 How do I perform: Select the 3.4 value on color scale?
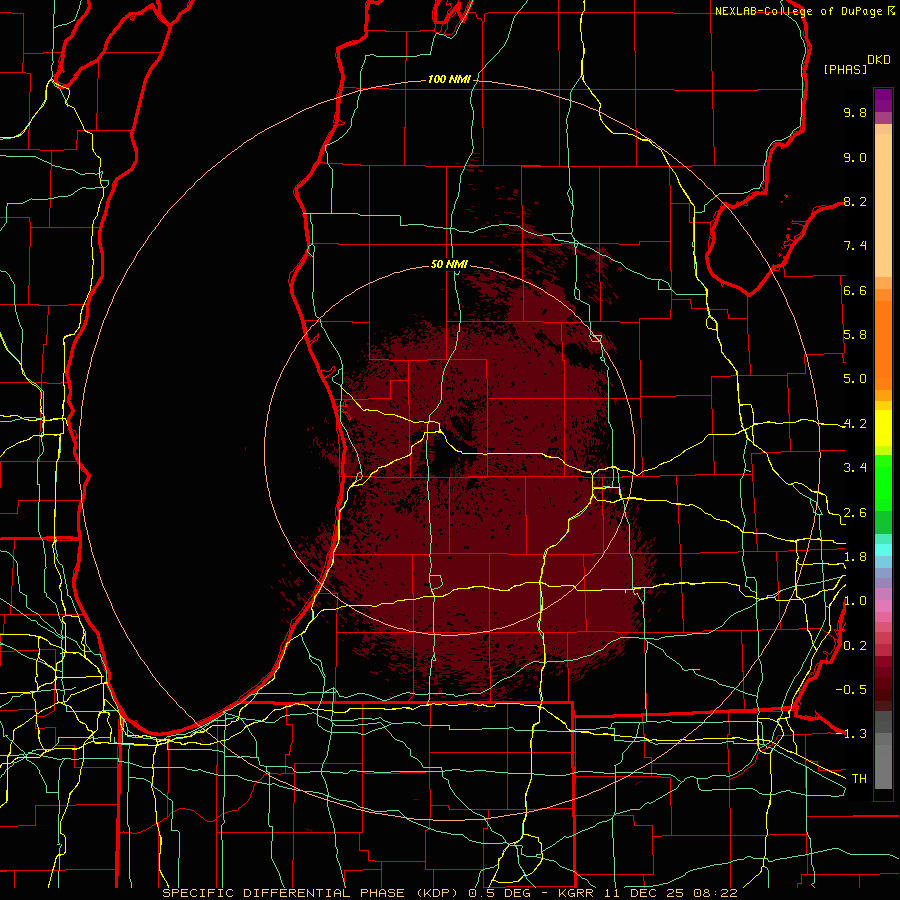(855, 468)
